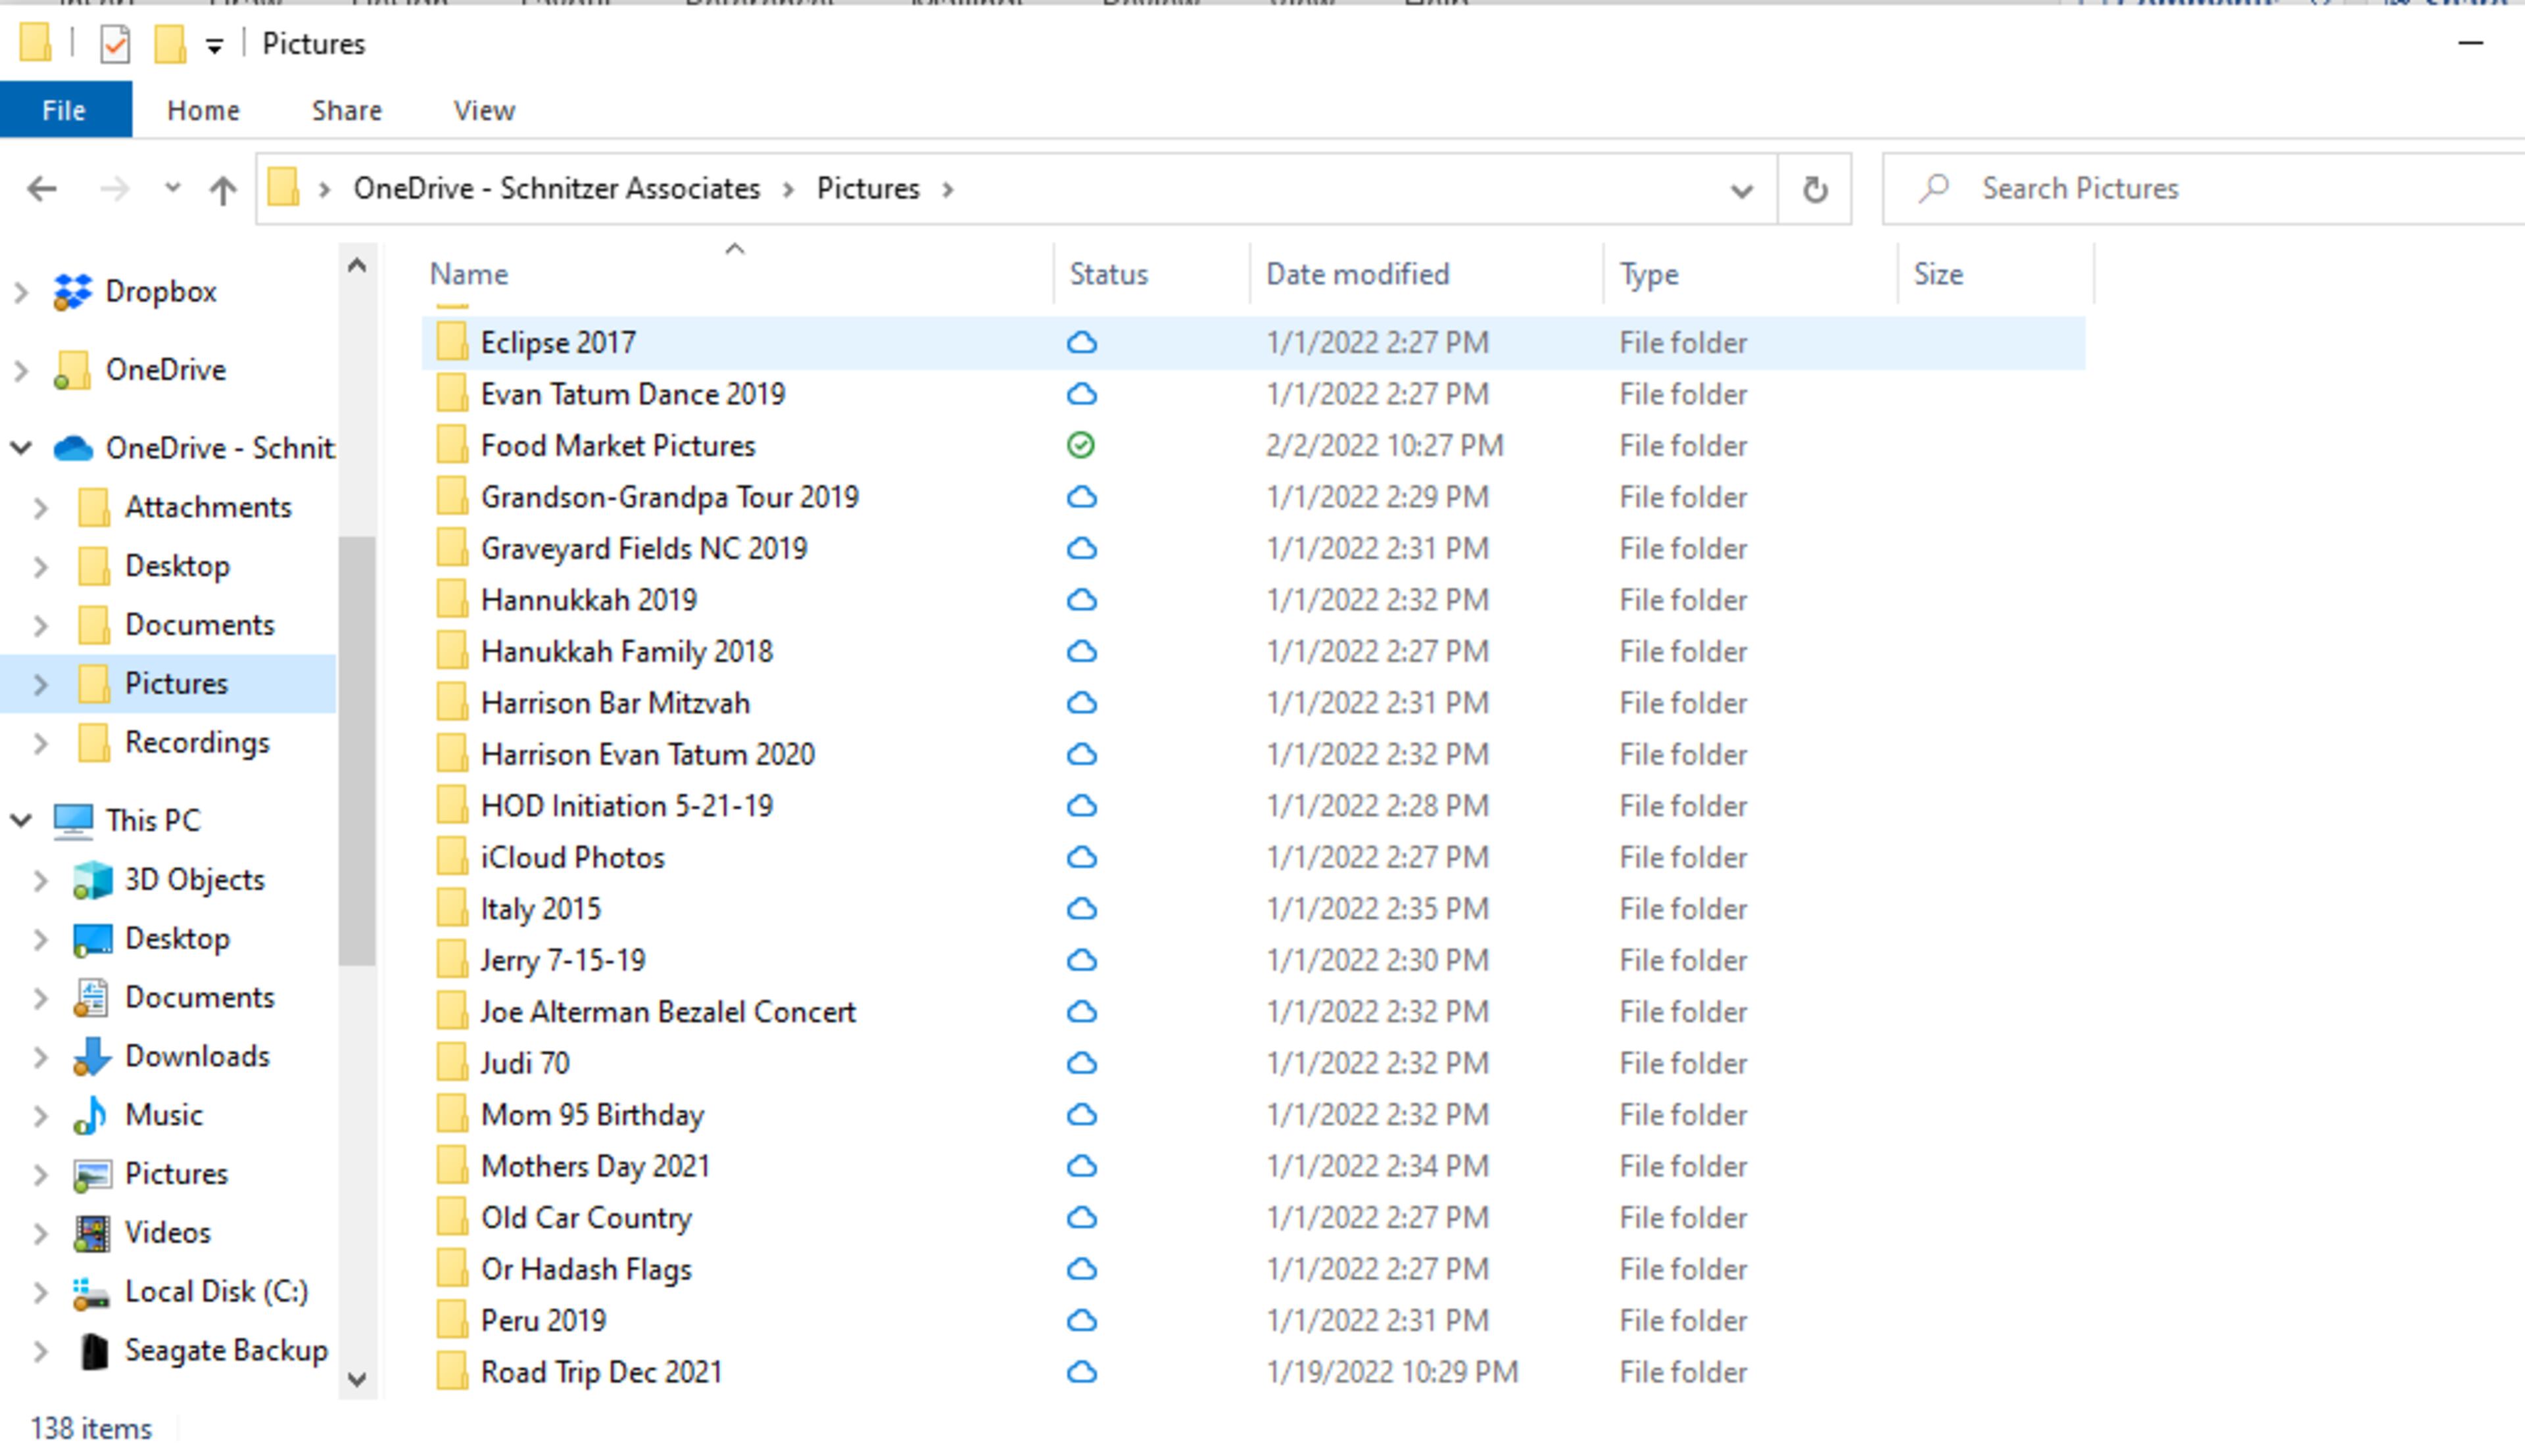This screenshot has width=2525, height=1456.
Task: Collapse the OneDrive - Schnitzer Associates tree
Action: click(22, 448)
